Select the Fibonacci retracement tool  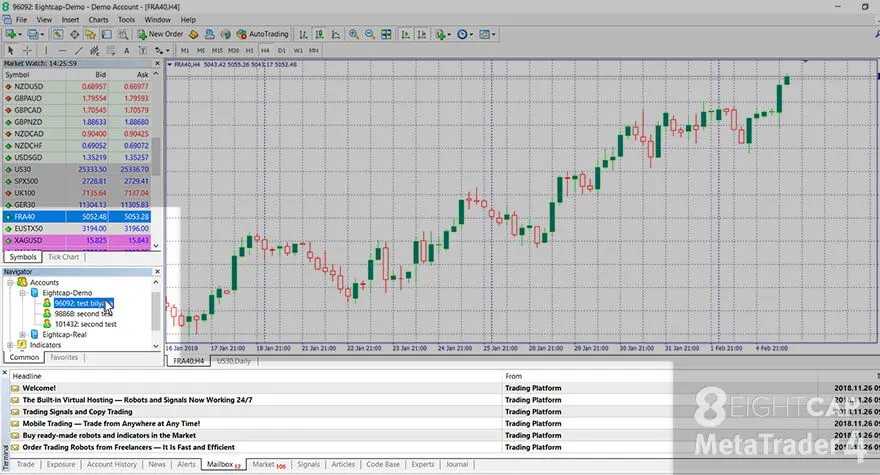111,51
